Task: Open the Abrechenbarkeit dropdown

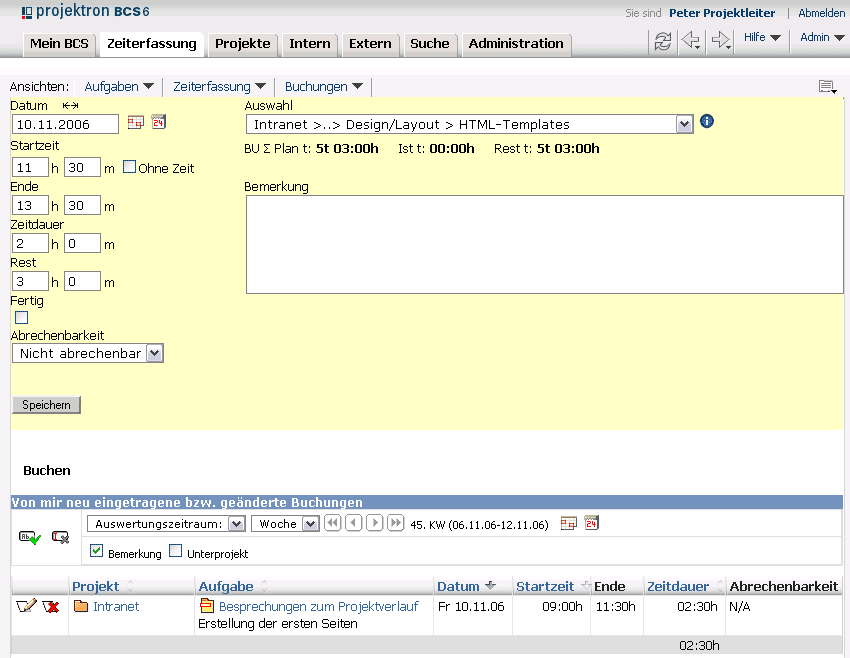Action: pos(154,353)
